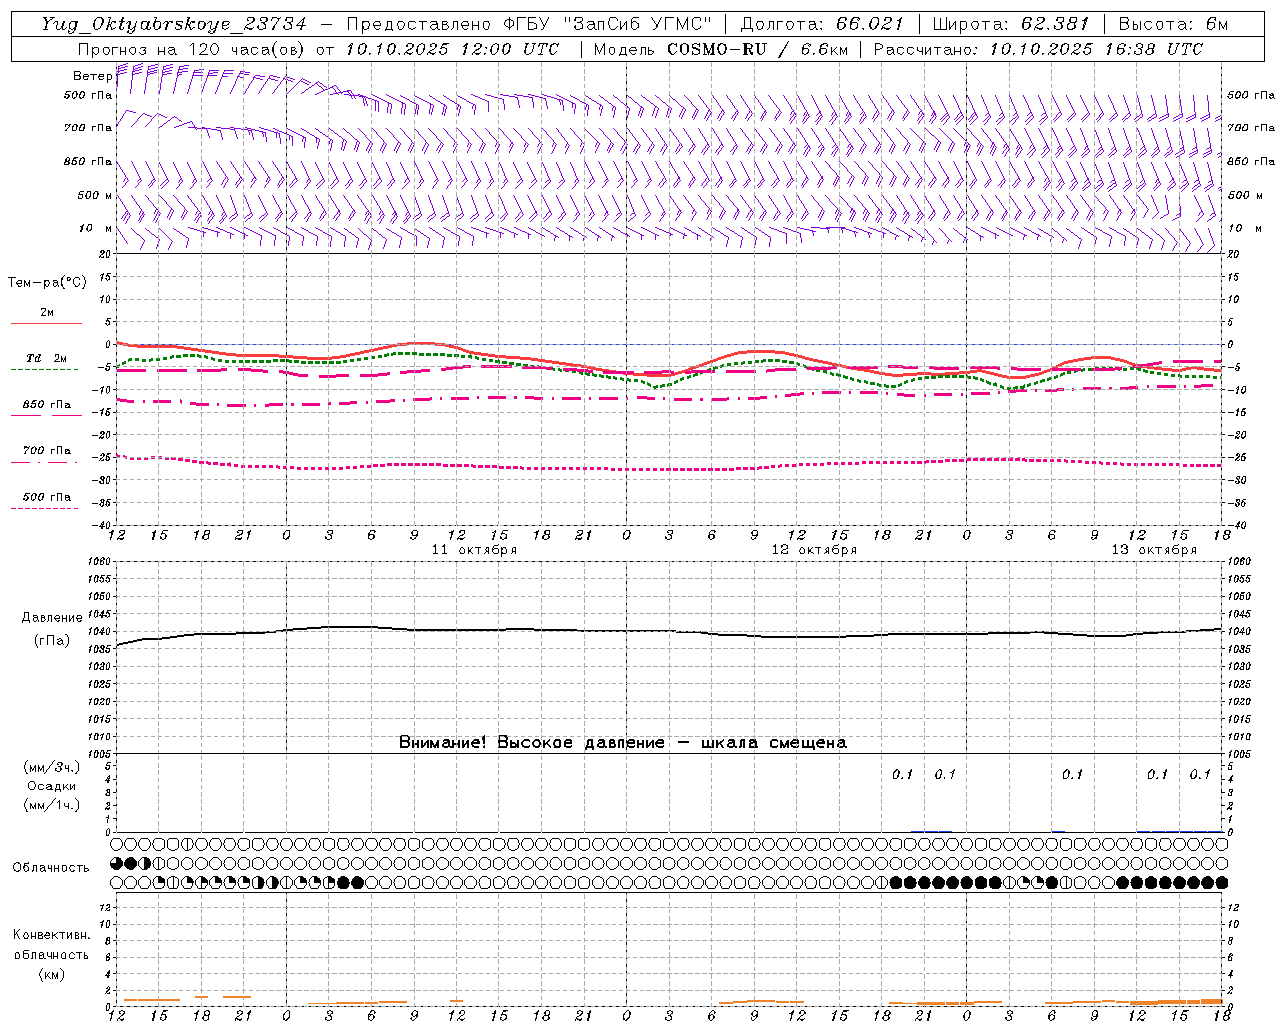Select the Высота: 6м elevation text
Viewport: 1280px width, 1024px height.
coord(1173,24)
